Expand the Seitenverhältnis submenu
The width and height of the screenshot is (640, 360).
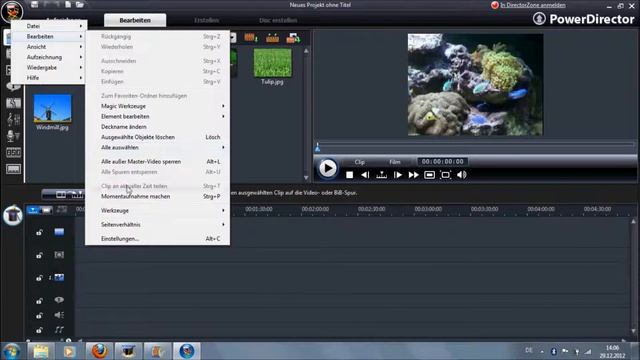(x=158, y=224)
